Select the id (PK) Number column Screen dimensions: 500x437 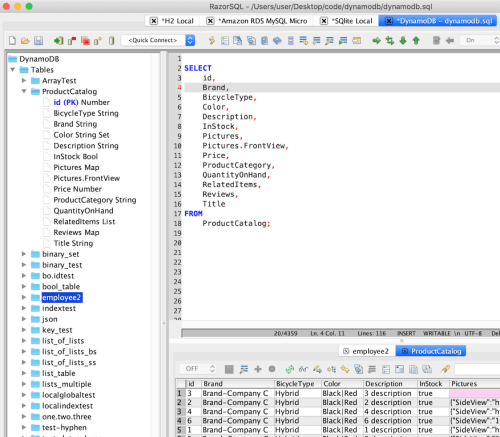(81, 102)
